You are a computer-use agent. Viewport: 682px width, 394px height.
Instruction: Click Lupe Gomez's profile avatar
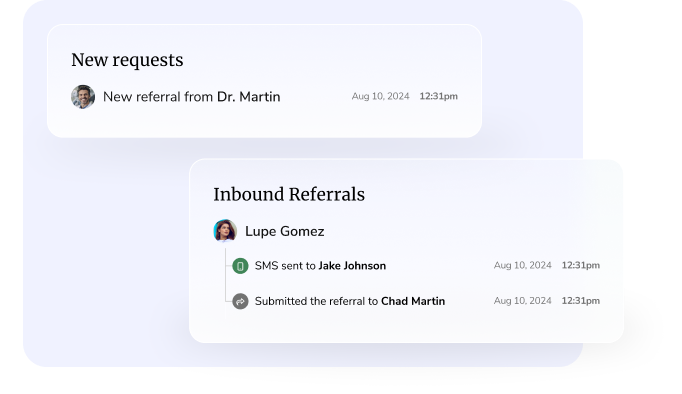tap(225, 231)
